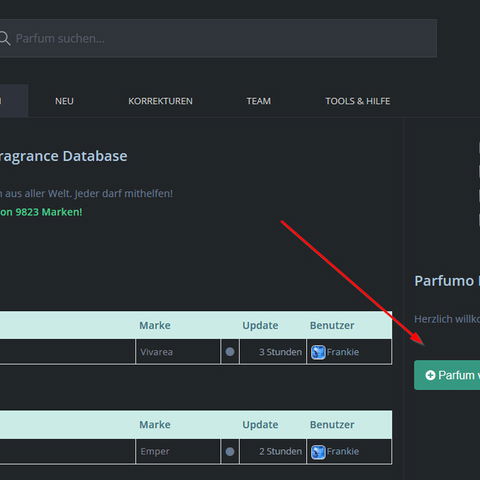Click the 'Herzlich willko' welcome text
The height and width of the screenshot is (480, 480).
click(447, 319)
